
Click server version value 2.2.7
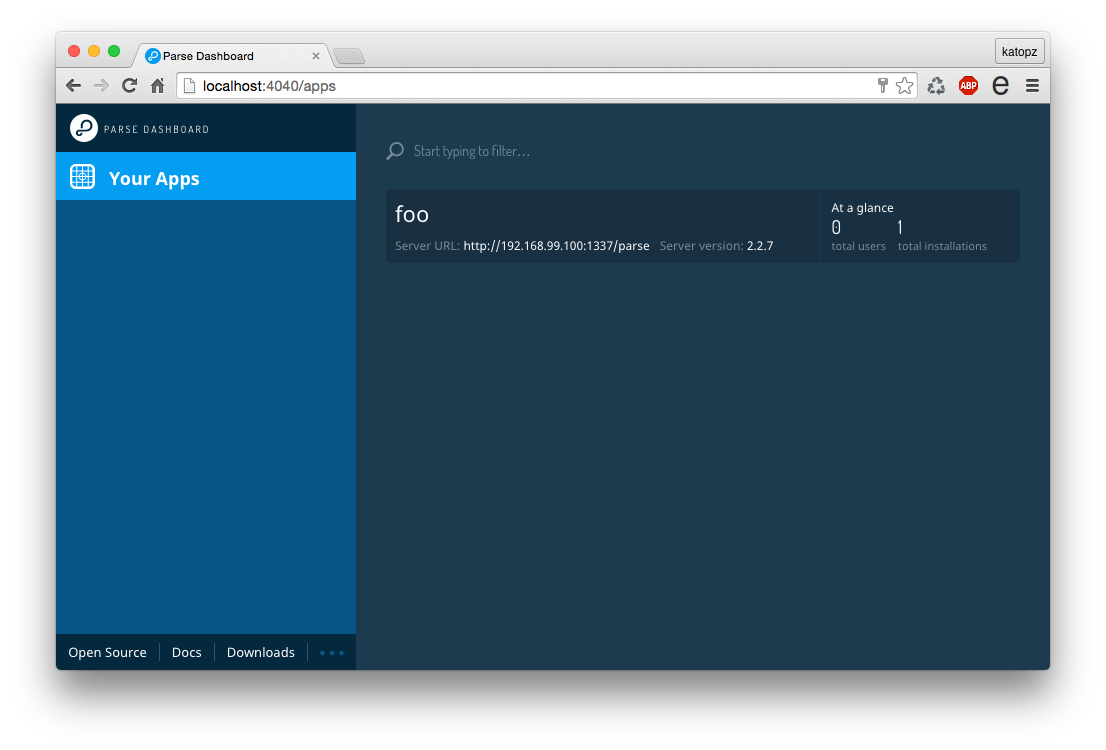(760, 246)
